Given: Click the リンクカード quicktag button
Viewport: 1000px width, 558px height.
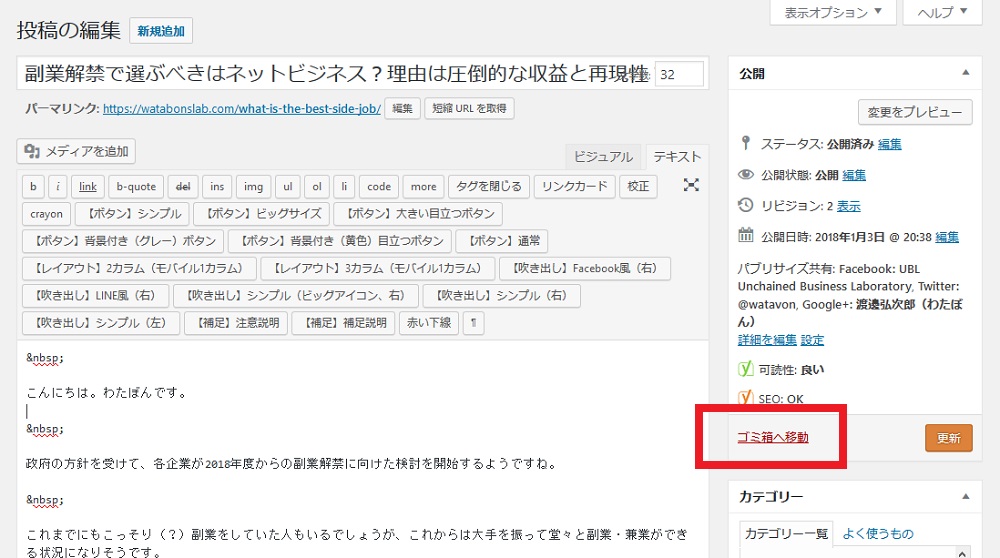Looking at the screenshot, I should [575, 186].
